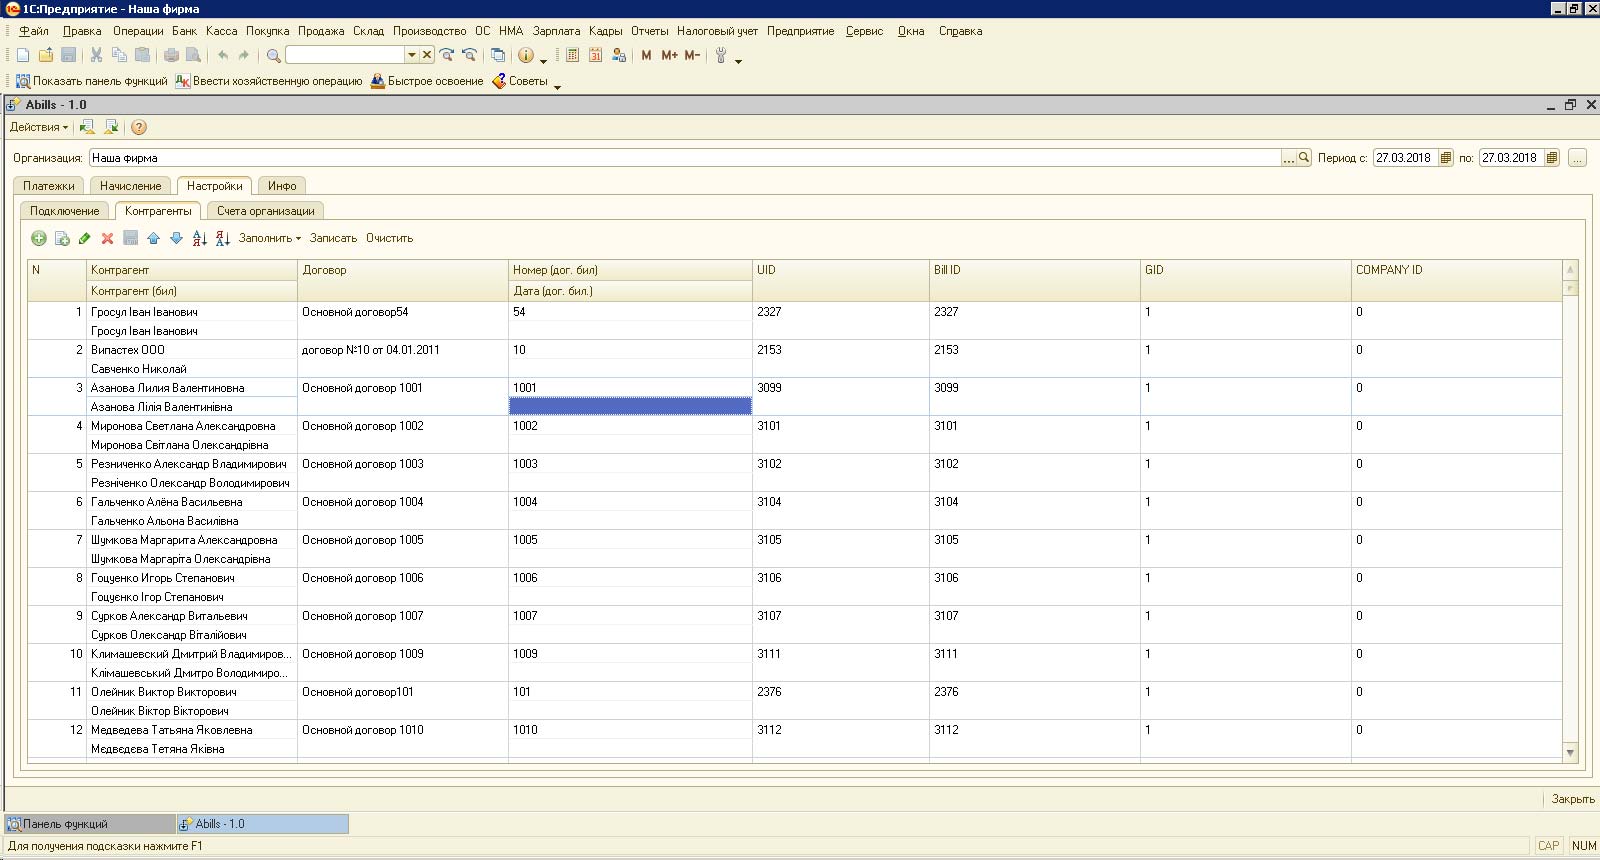
Task: Edit current row with green pencil icon
Action: [x=84, y=238]
